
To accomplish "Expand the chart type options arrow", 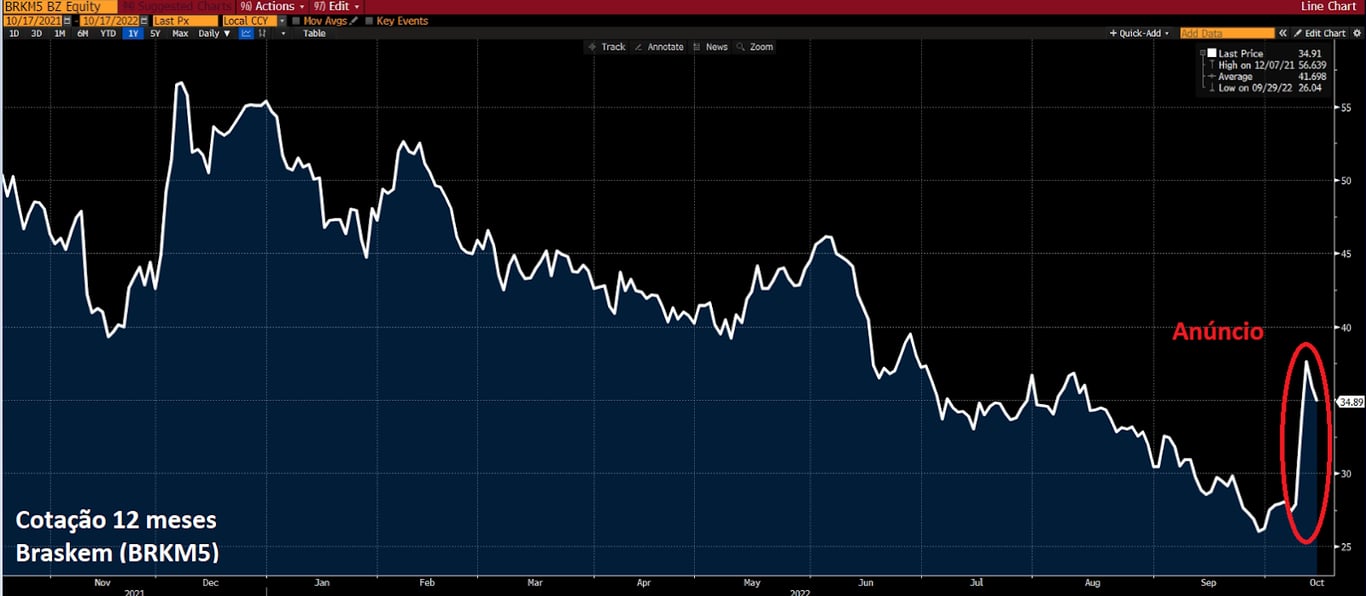I will (x=283, y=33).
